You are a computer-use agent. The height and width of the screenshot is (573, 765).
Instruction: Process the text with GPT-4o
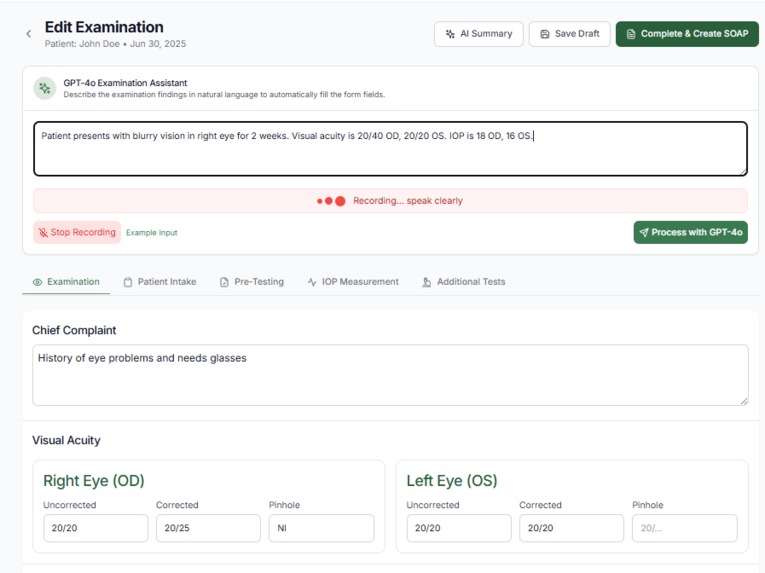pyautogui.click(x=690, y=232)
